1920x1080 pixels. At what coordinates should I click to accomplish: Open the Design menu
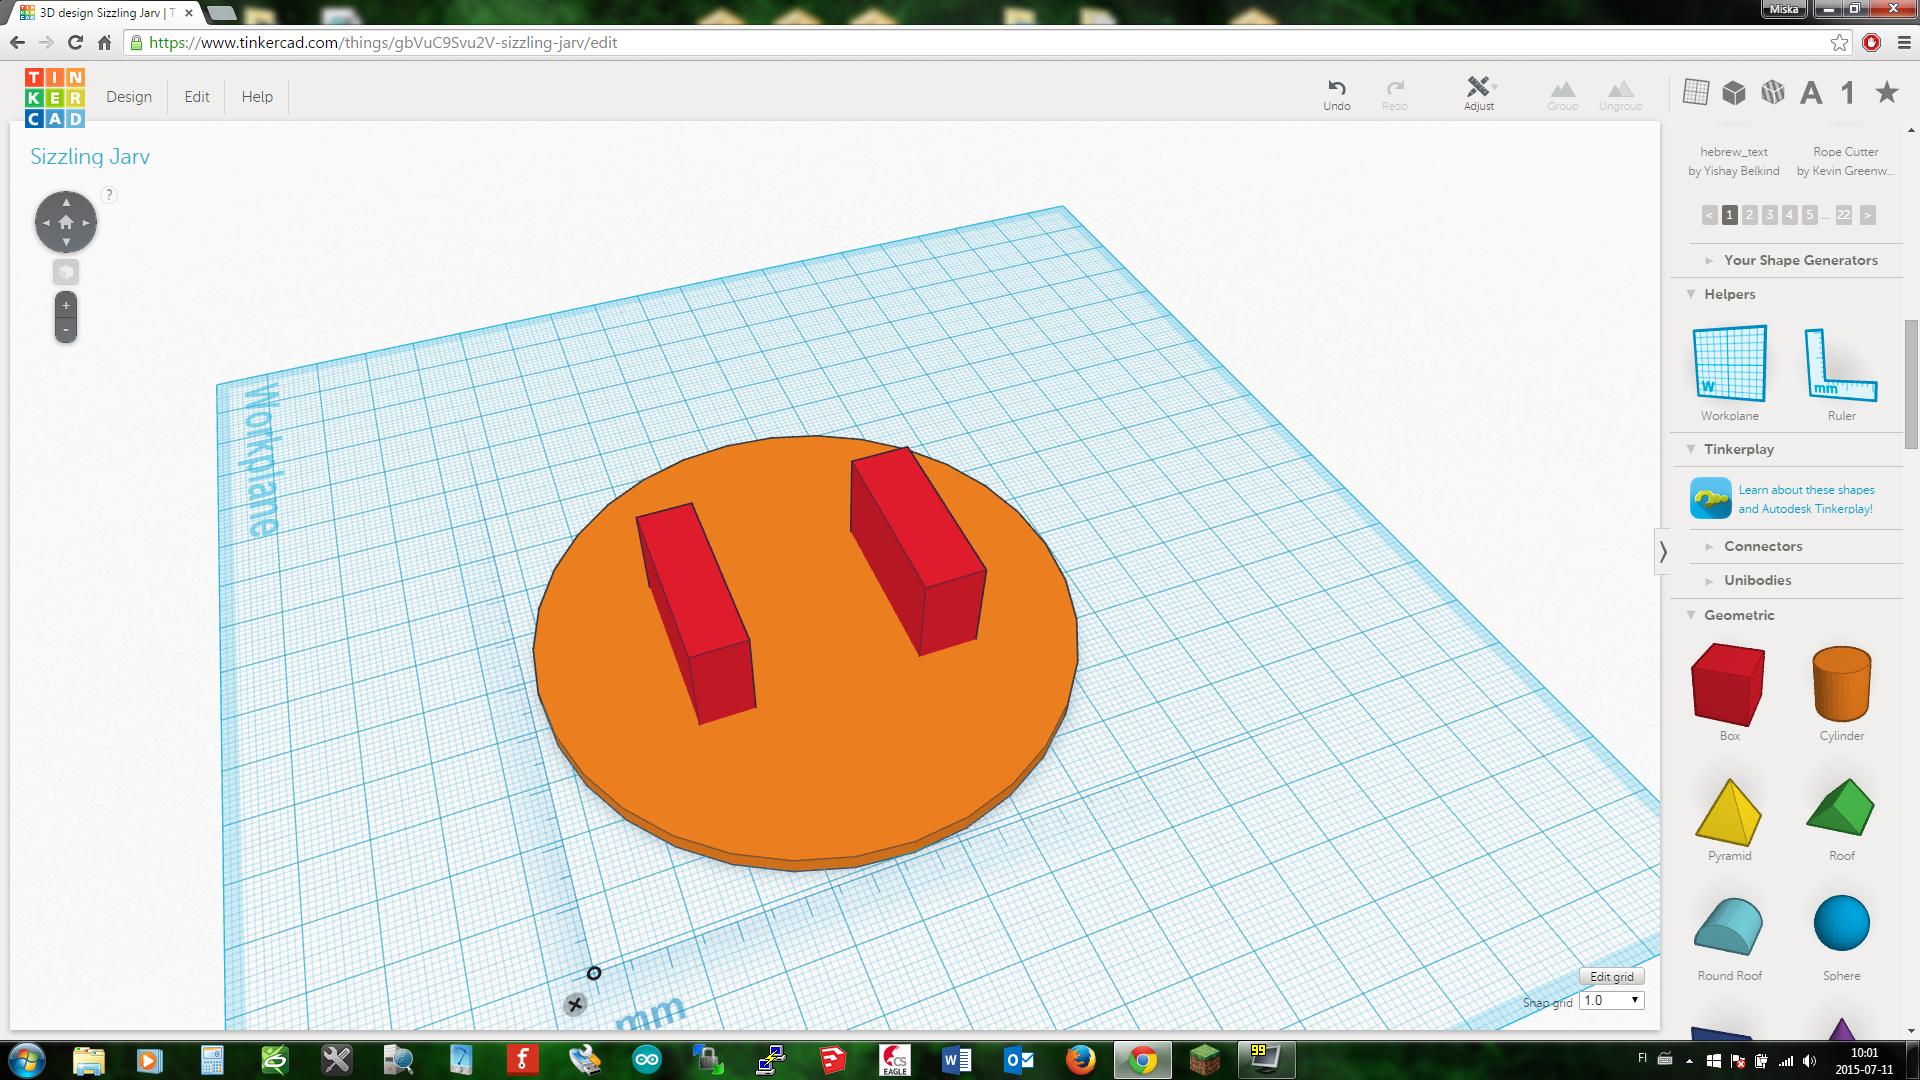129,97
